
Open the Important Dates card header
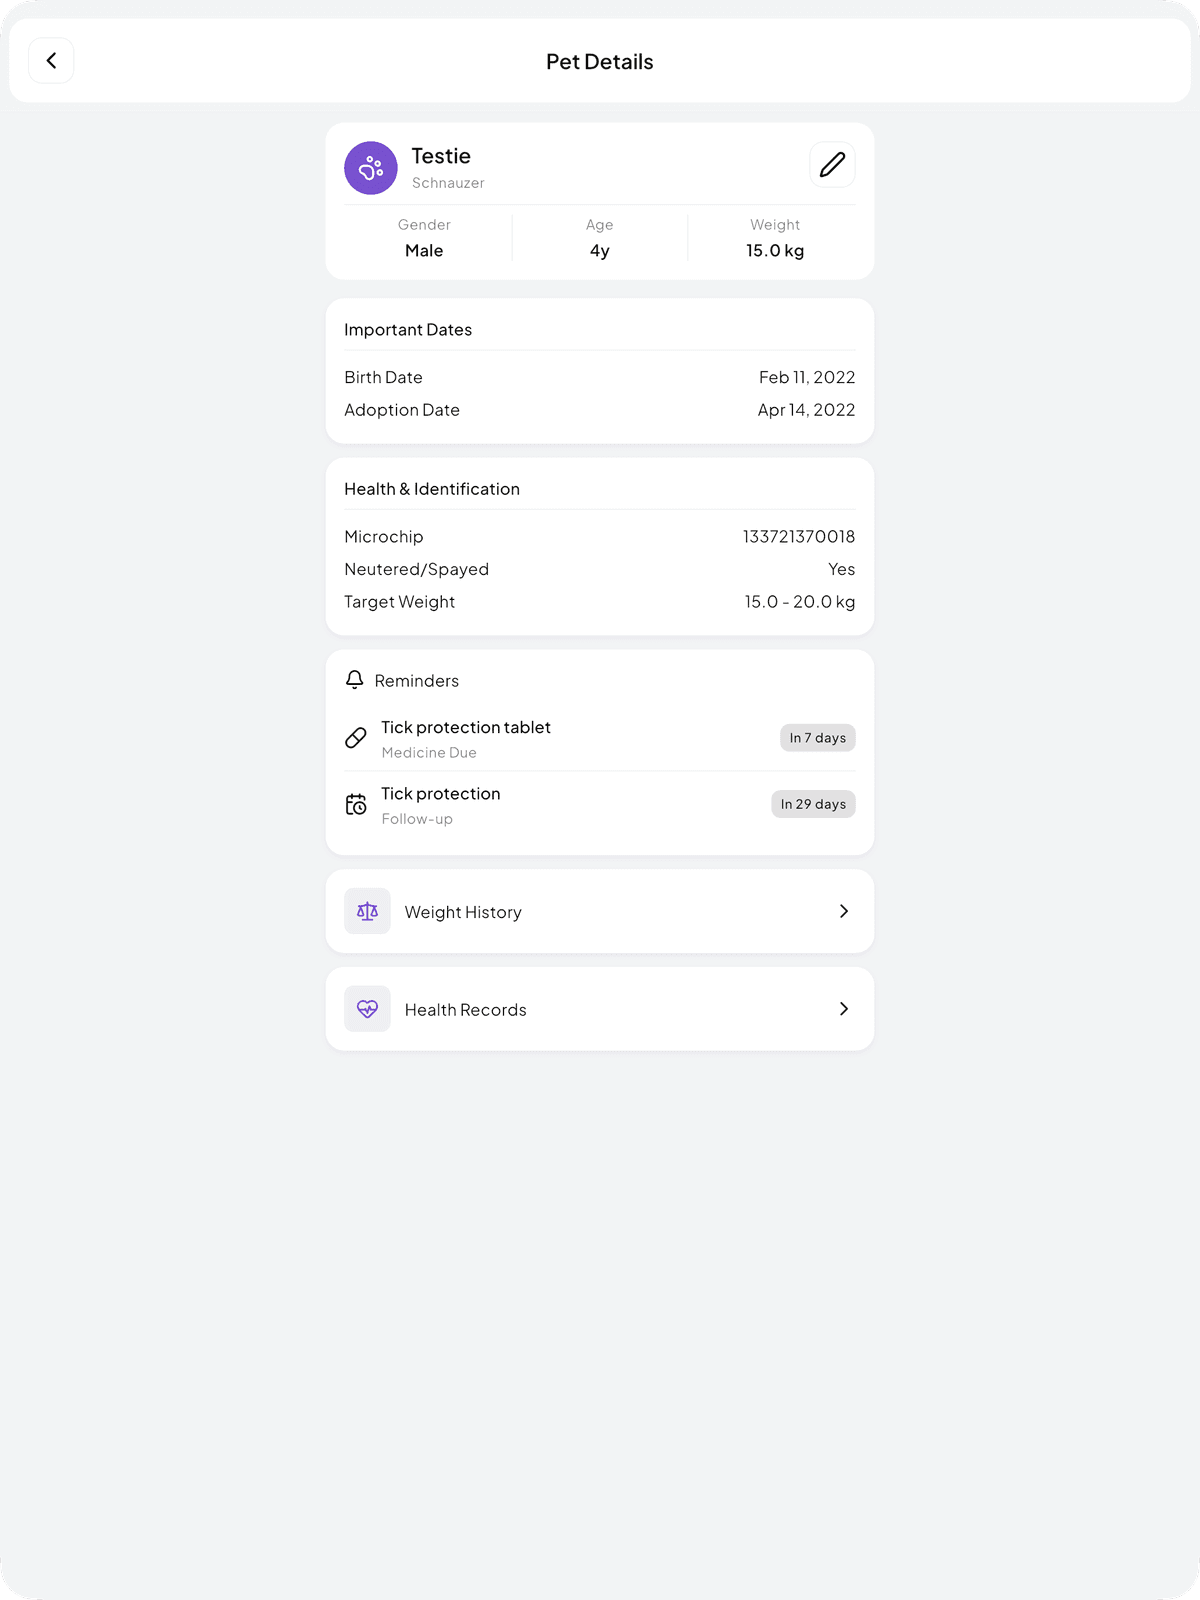408,329
